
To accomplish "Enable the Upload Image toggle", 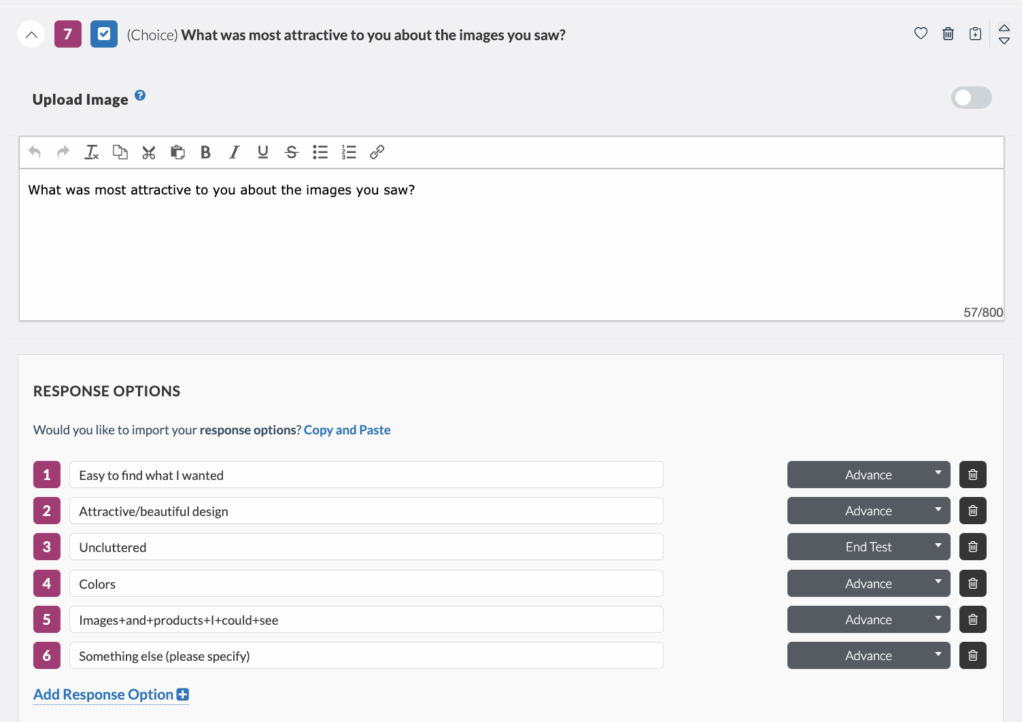I will click(x=970, y=97).
